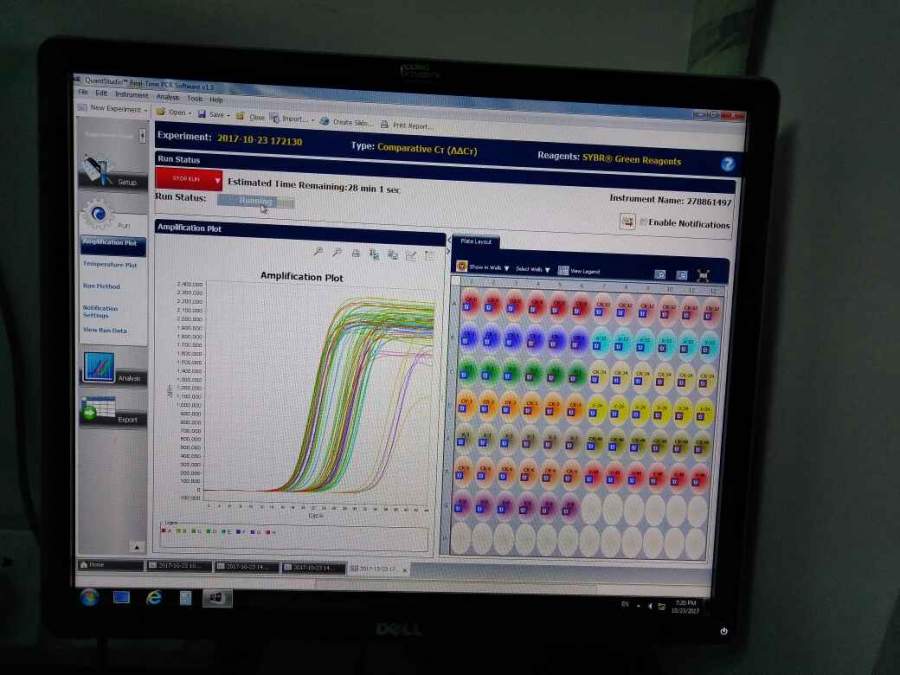This screenshot has height=675, width=900.
Task: Click the chart icon in amplification plot toolbar
Action: click(x=411, y=255)
